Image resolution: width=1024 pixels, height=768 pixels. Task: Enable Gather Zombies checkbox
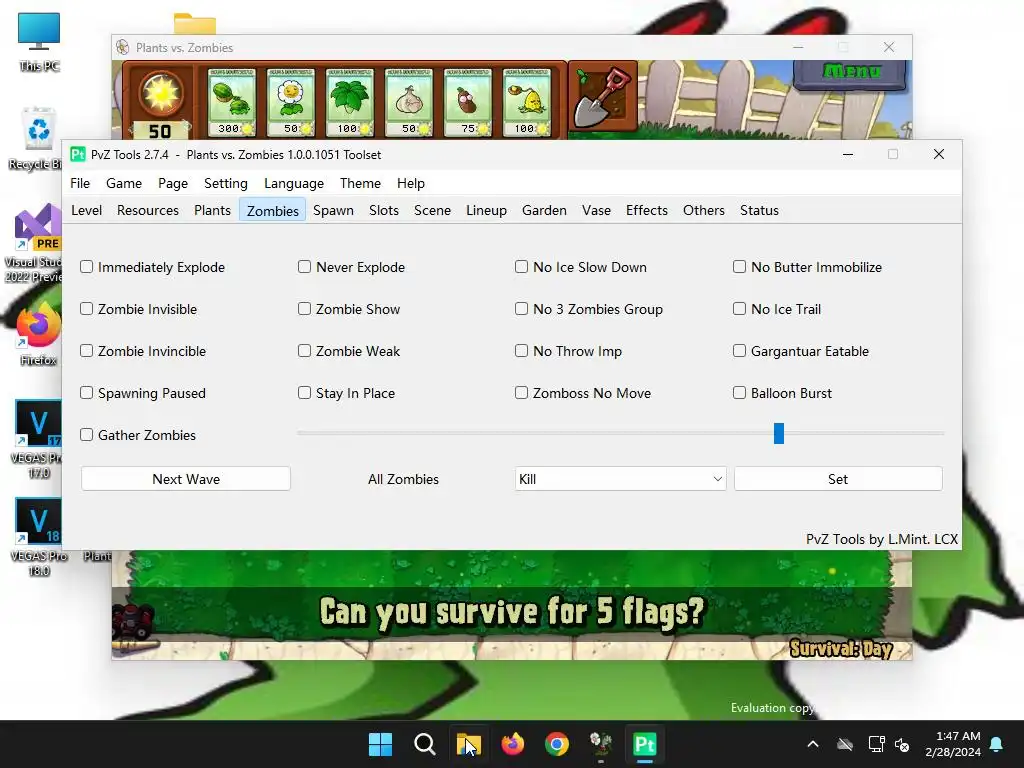[86, 434]
